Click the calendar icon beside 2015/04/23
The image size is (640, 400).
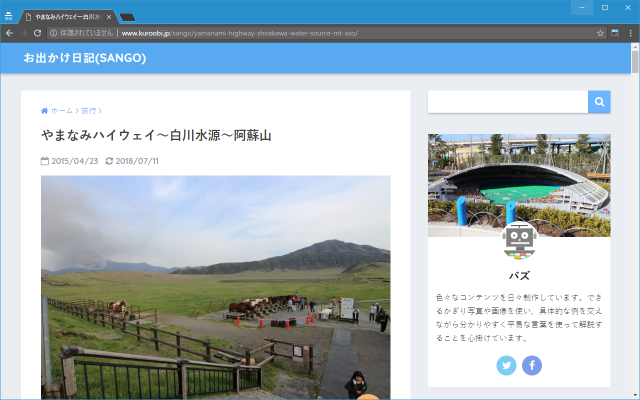point(45,161)
